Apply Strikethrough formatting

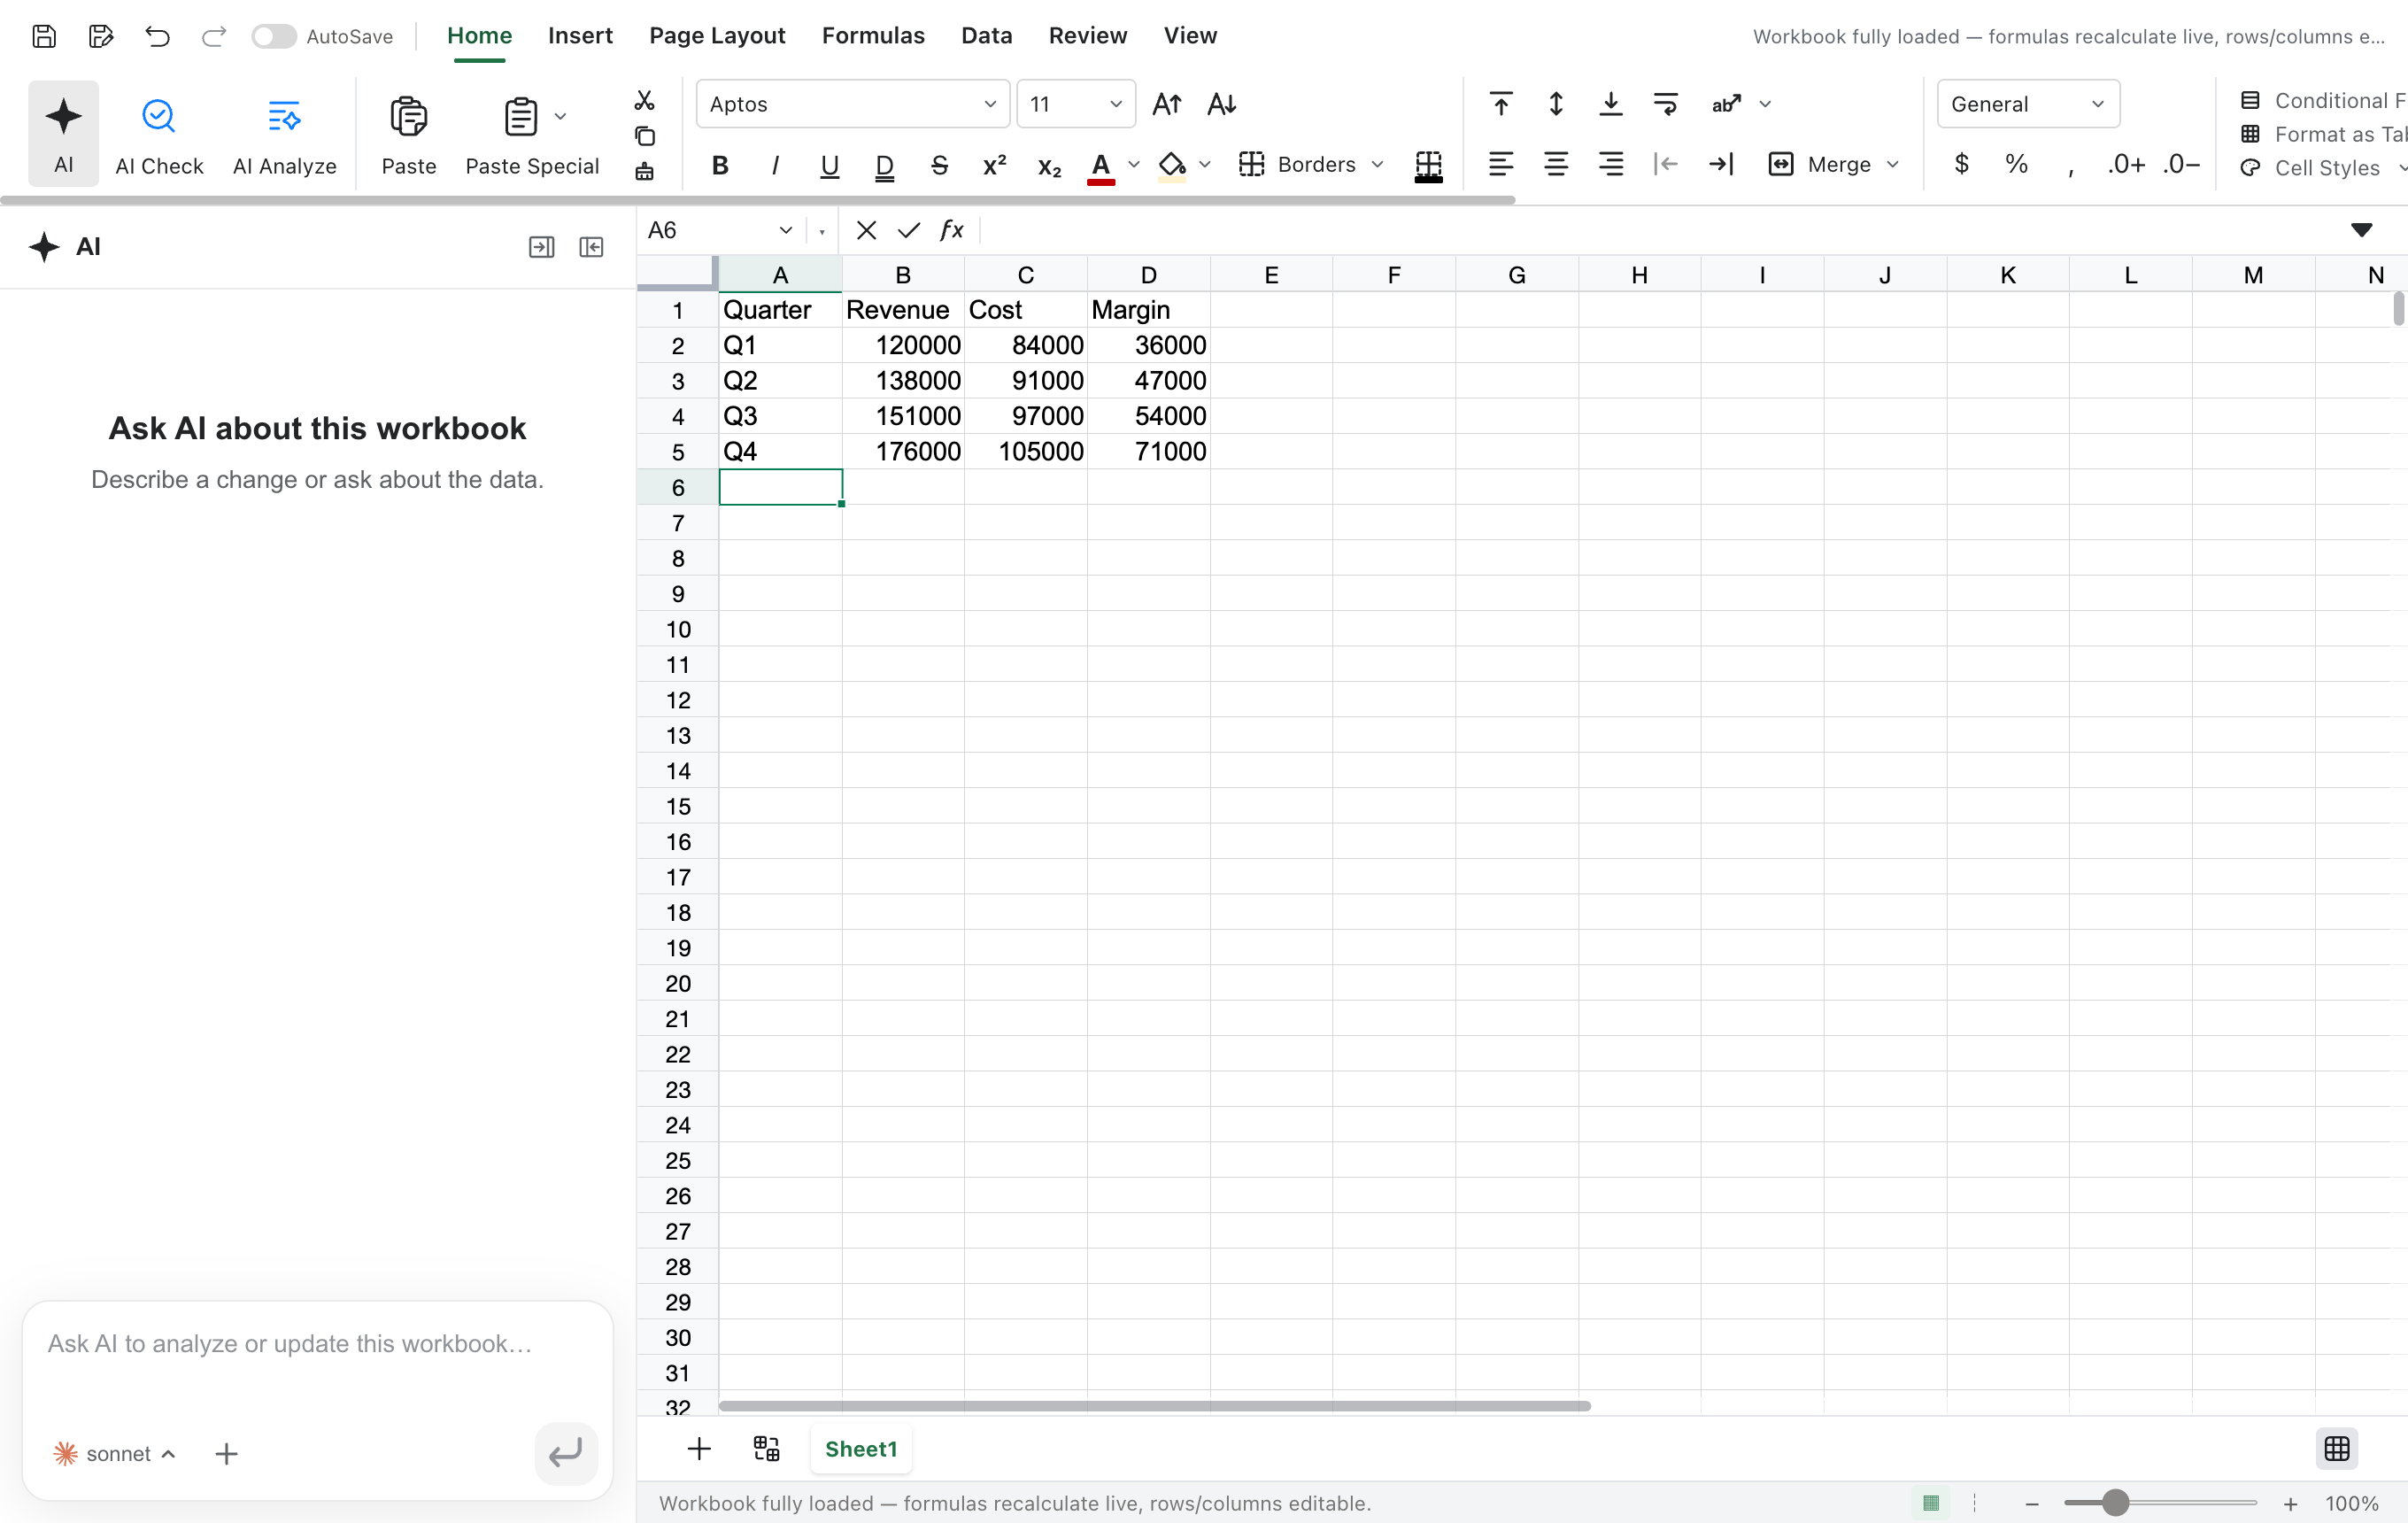(x=939, y=165)
